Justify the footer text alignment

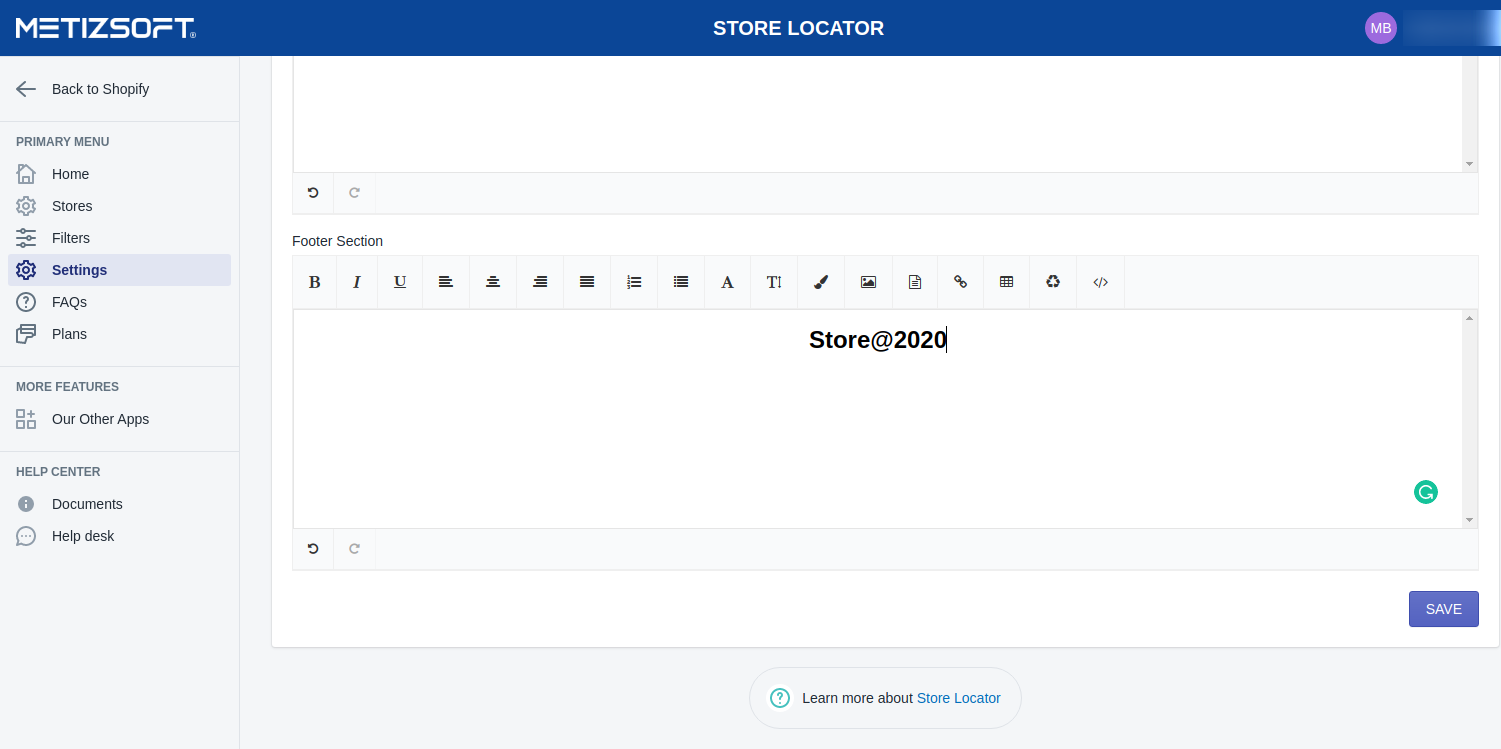(587, 282)
